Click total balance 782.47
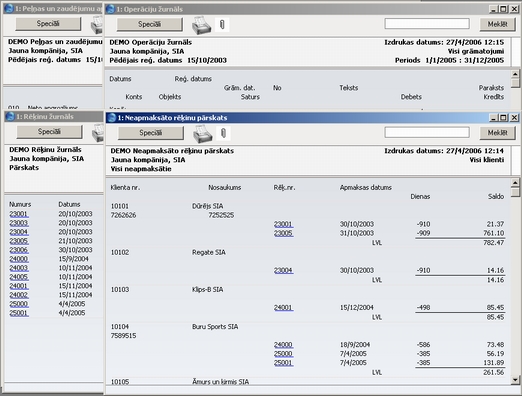 [493, 243]
